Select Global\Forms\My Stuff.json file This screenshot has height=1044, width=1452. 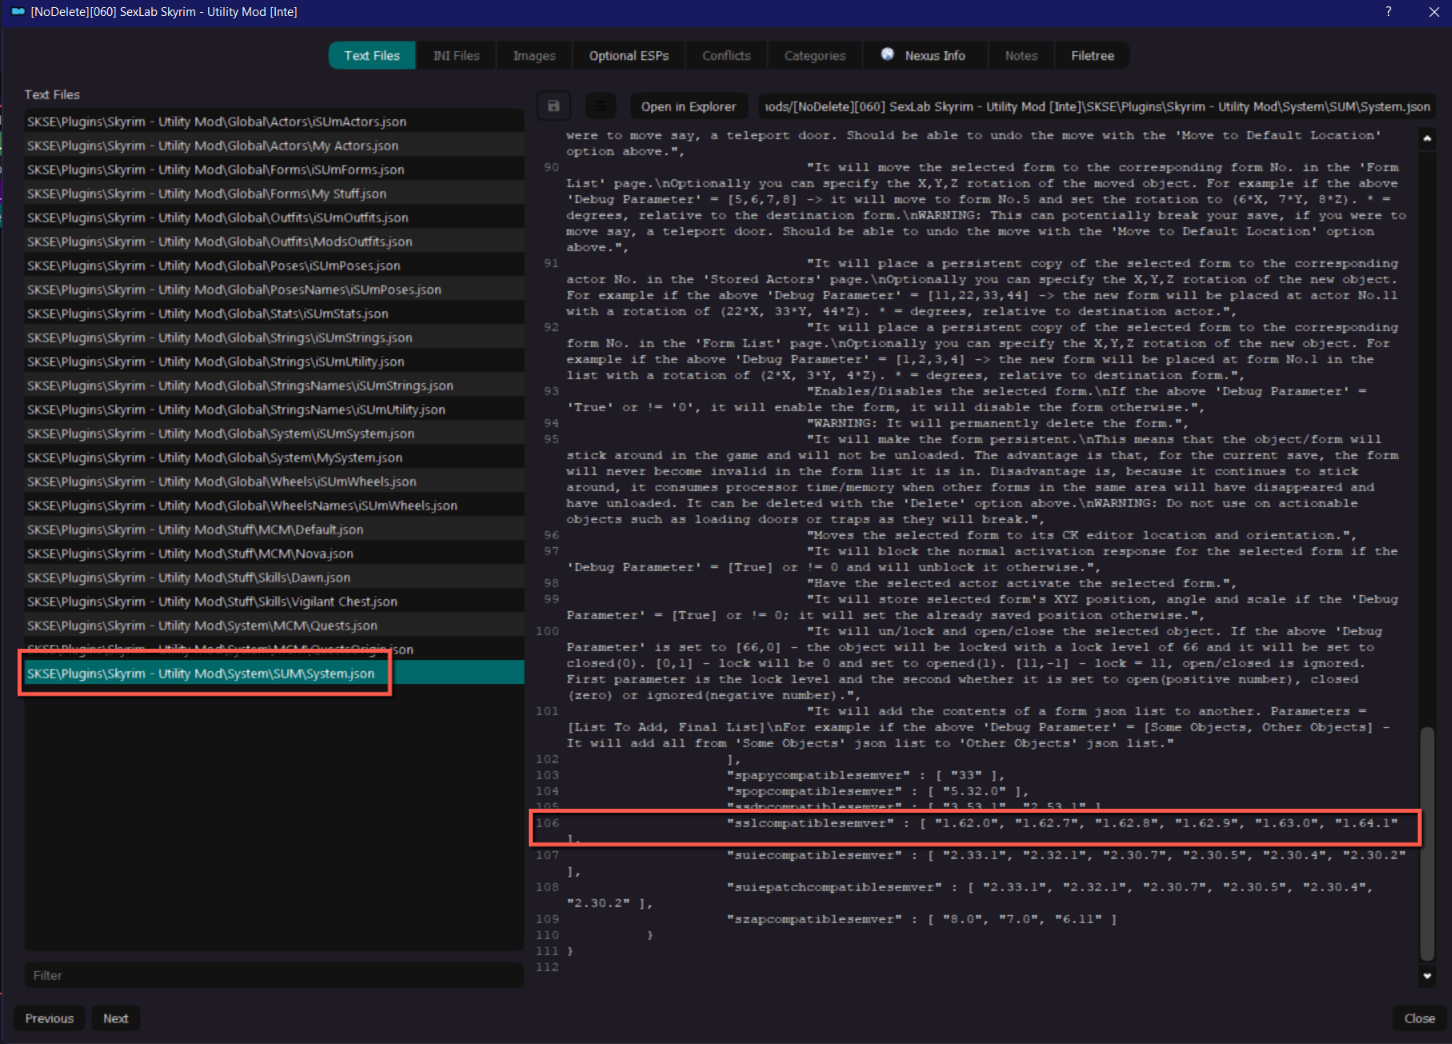tap(274, 193)
